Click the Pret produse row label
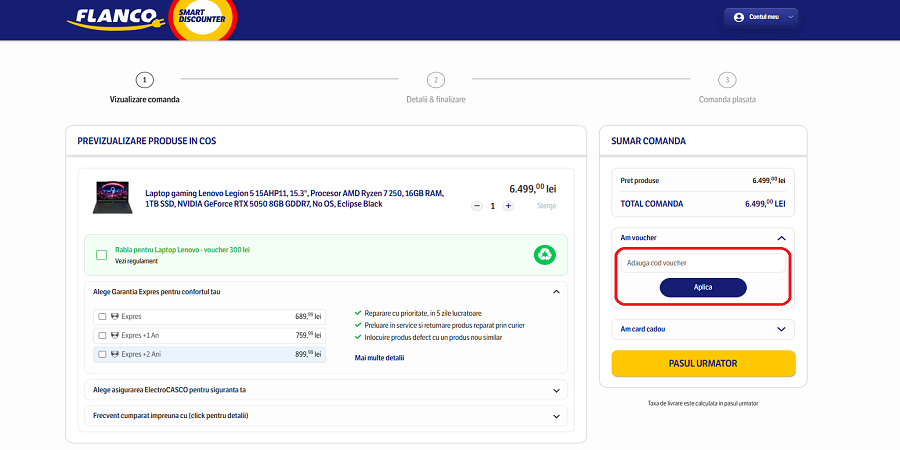 click(x=639, y=181)
